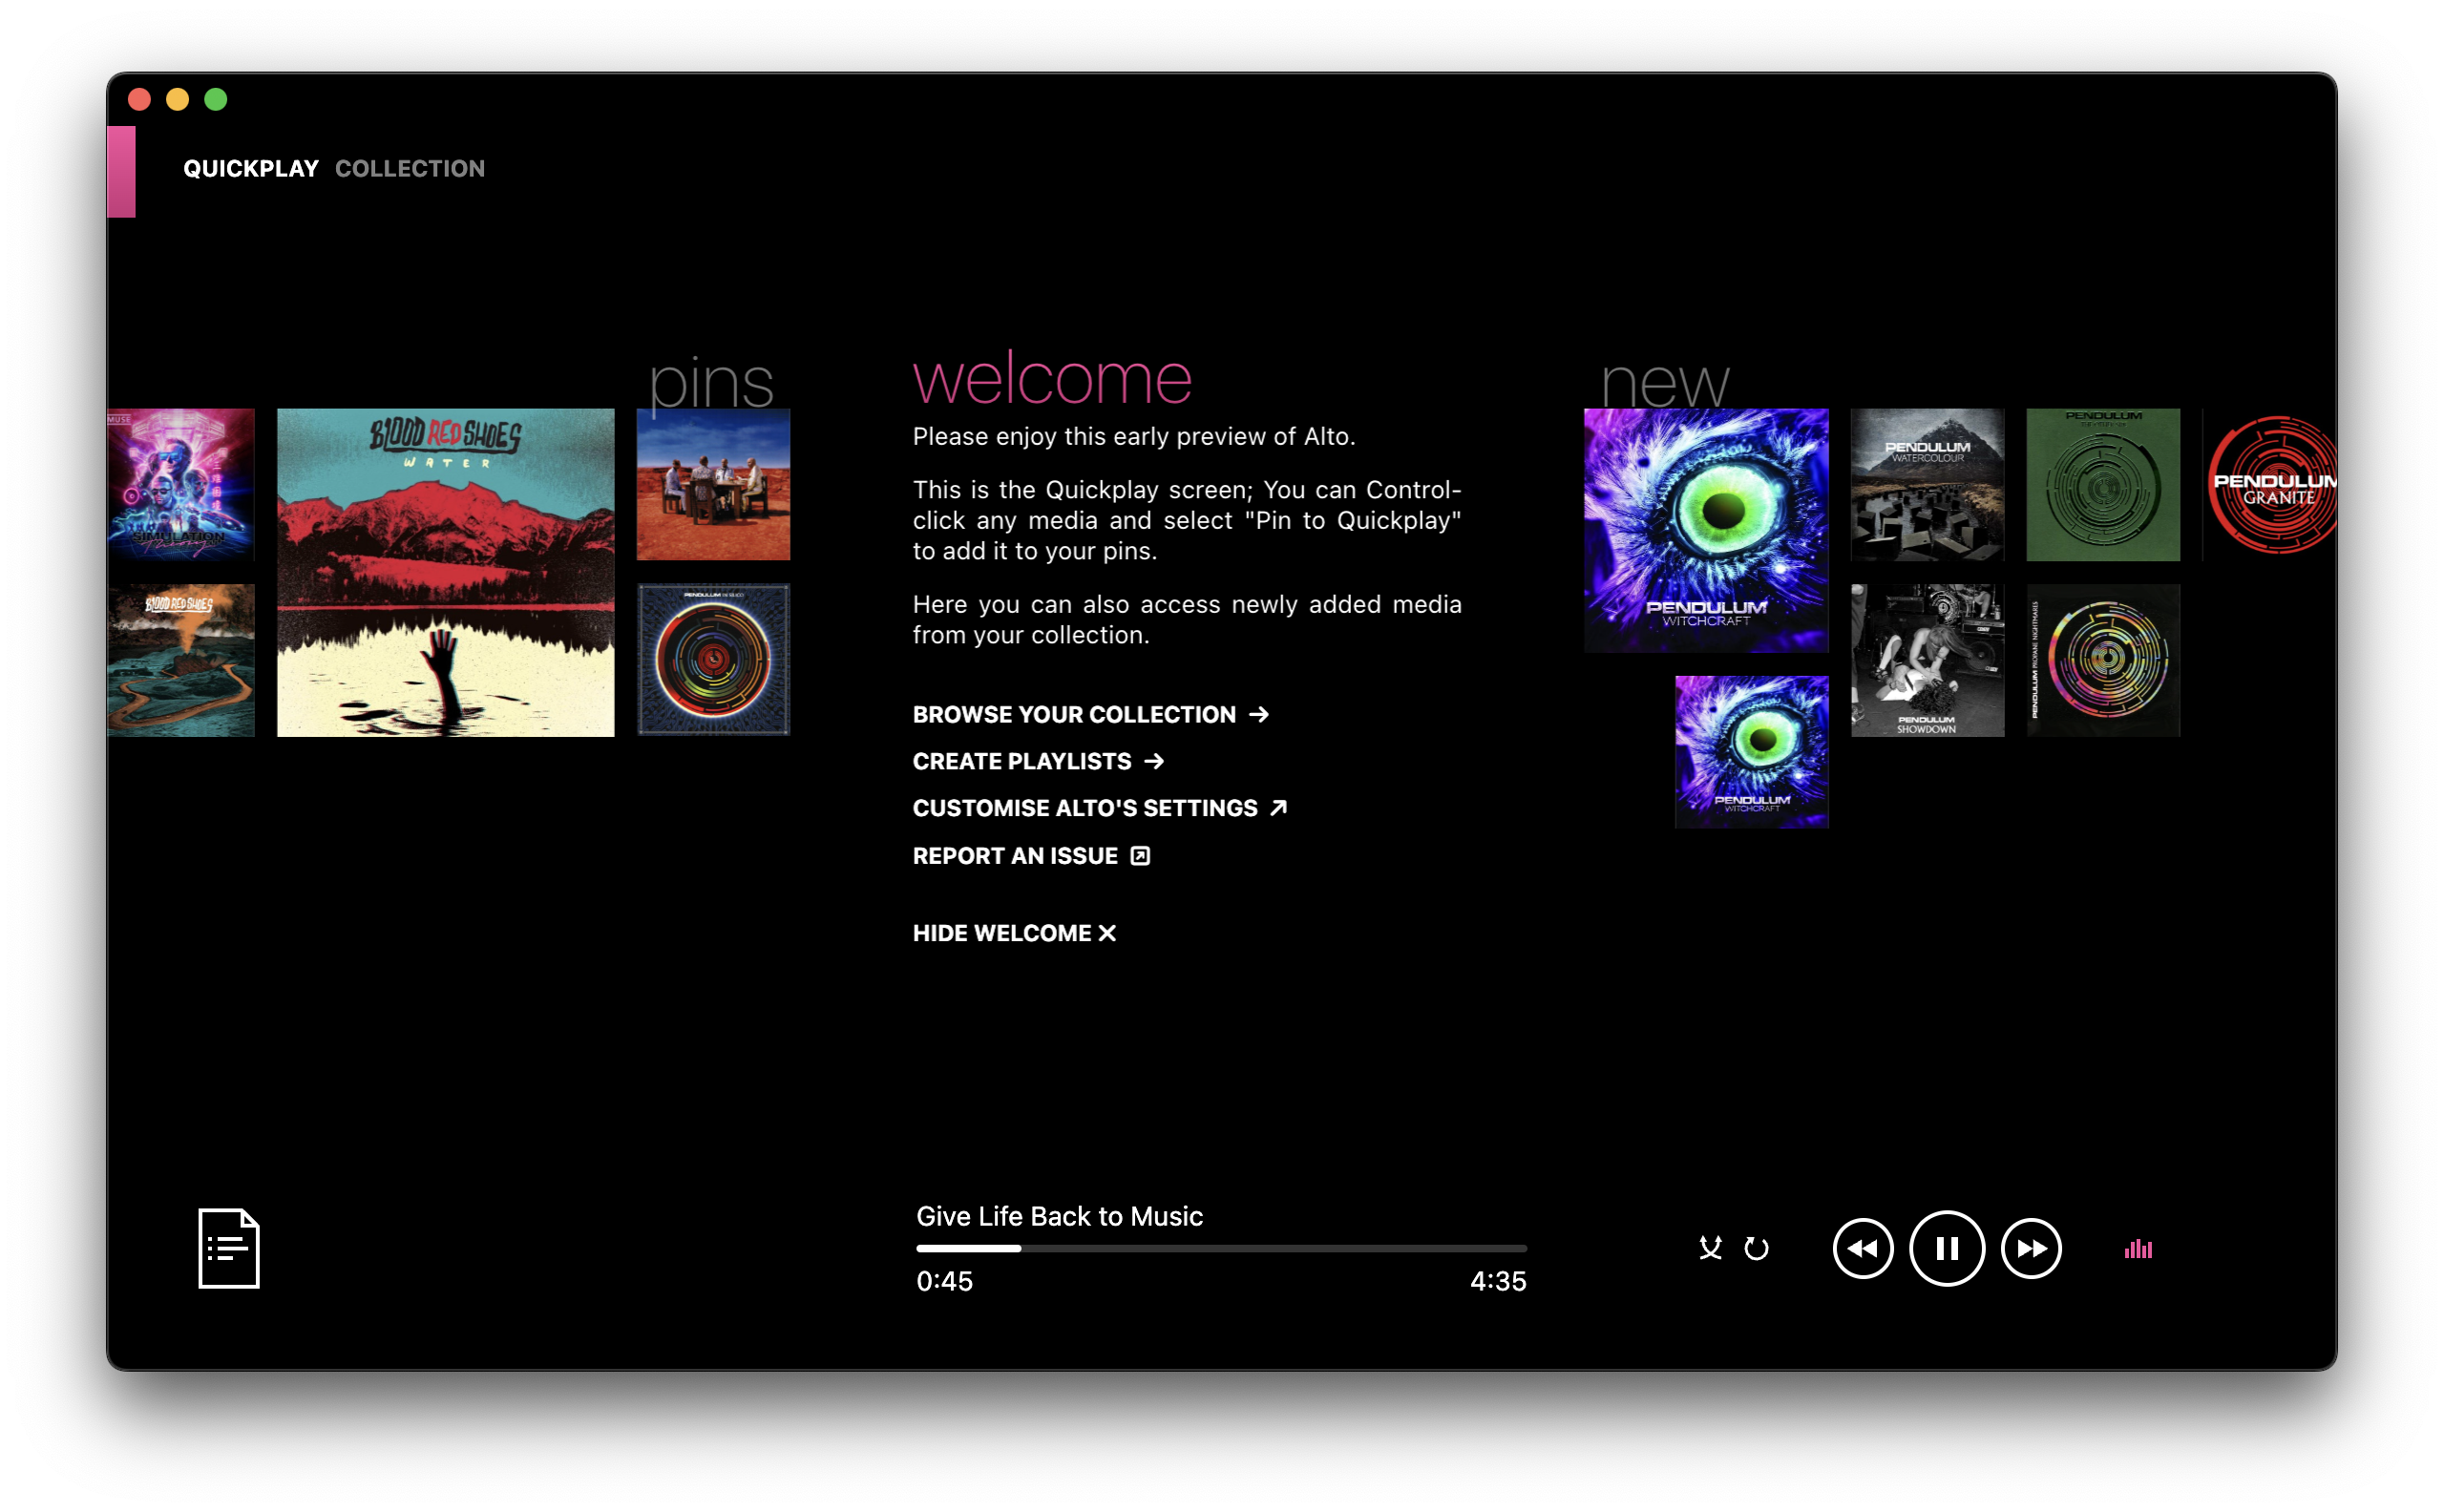
Task: Toggle shuffle playback
Action: pyautogui.click(x=1710, y=1248)
